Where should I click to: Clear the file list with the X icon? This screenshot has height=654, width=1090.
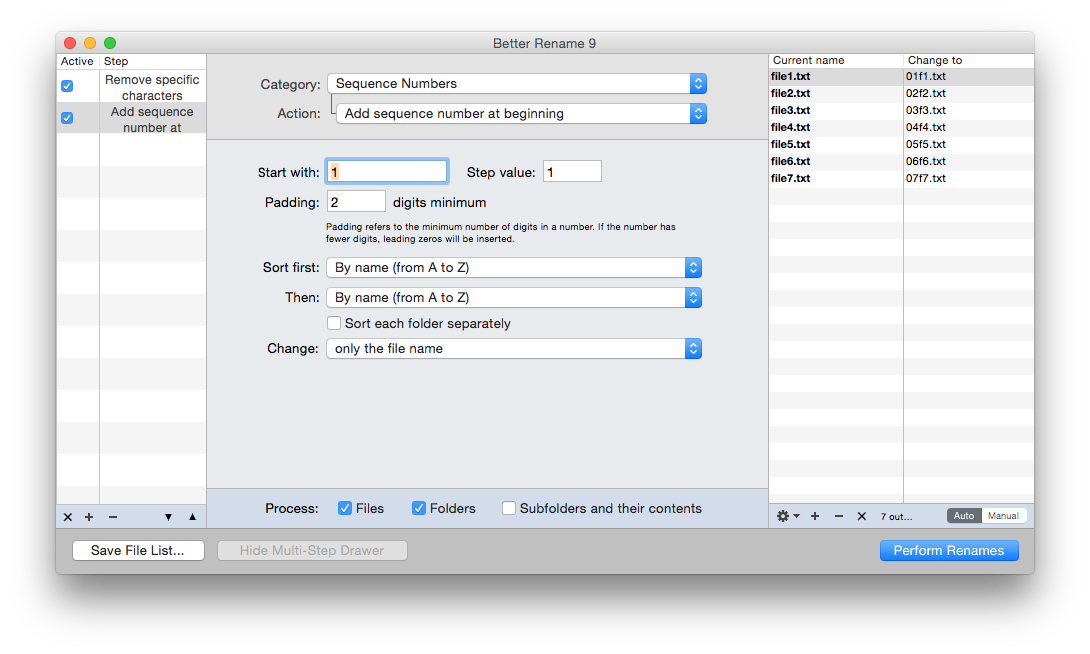(x=861, y=516)
